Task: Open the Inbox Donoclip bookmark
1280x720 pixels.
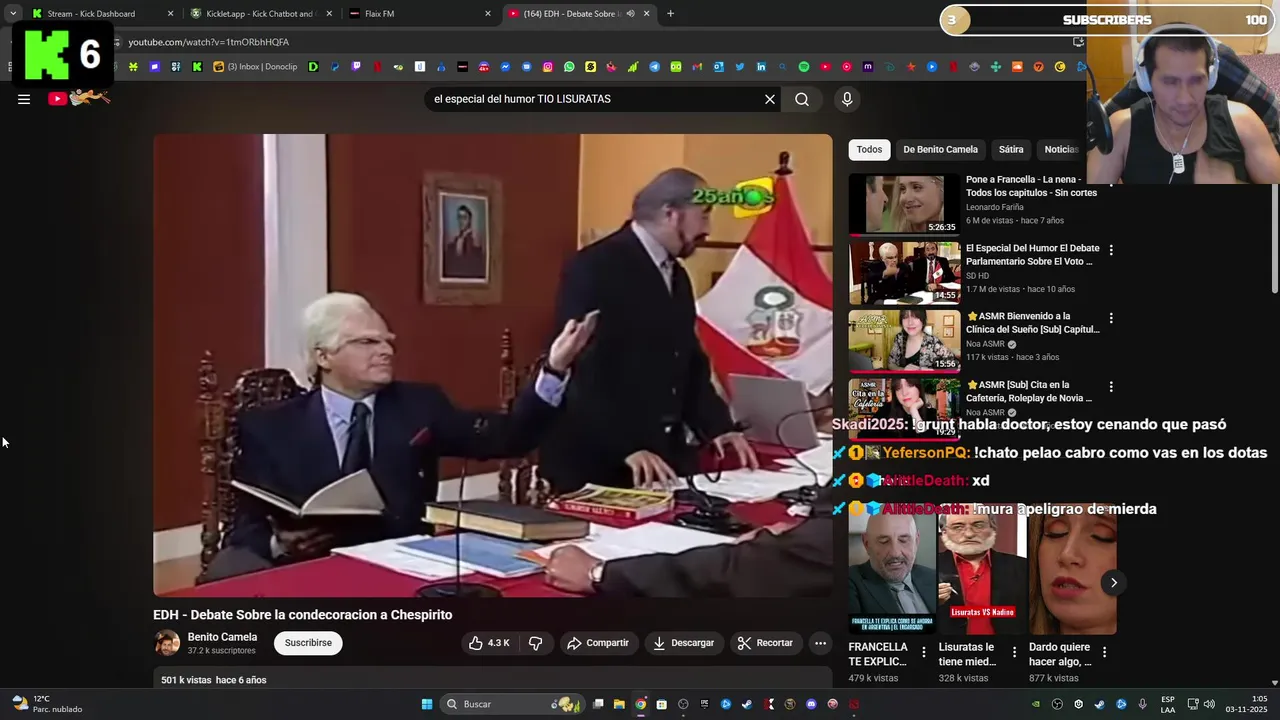Action: tap(256, 67)
